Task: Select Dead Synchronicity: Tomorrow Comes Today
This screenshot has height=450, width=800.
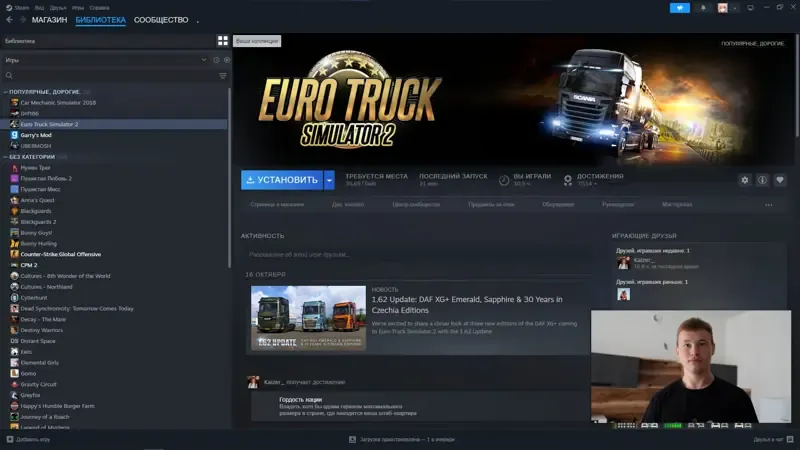Action: 77,309
